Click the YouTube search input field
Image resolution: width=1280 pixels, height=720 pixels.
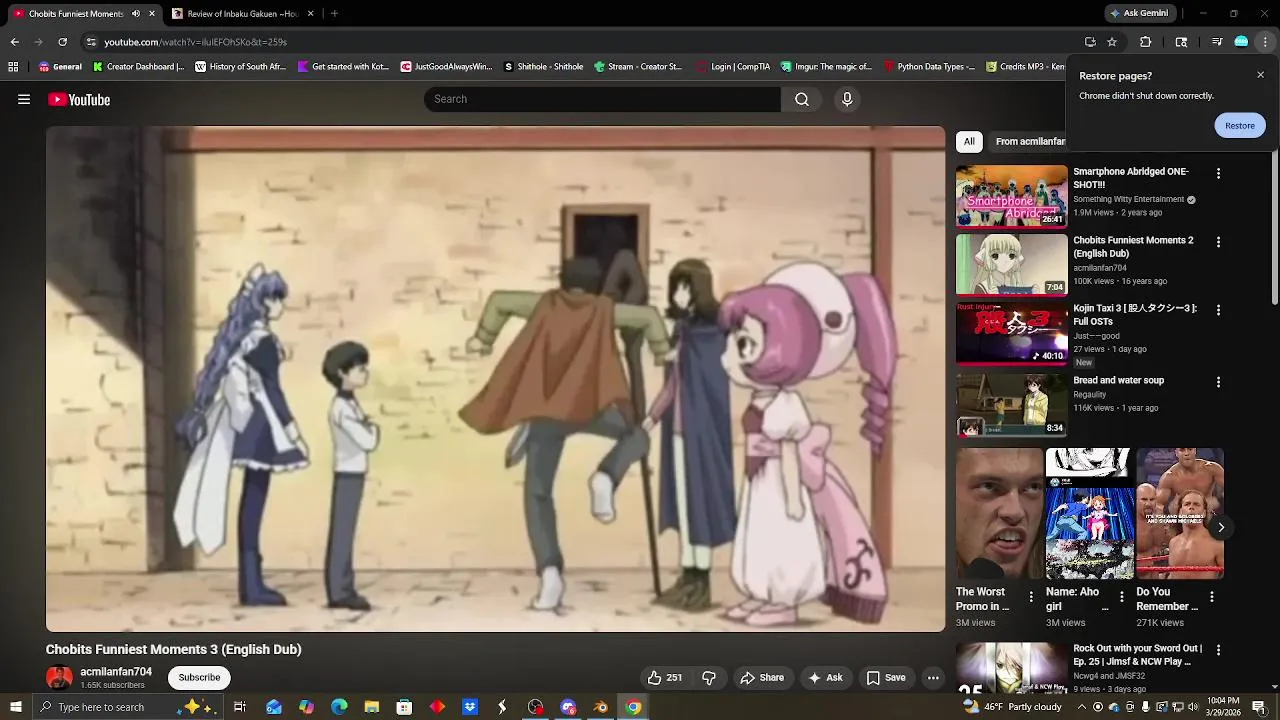[x=602, y=99]
